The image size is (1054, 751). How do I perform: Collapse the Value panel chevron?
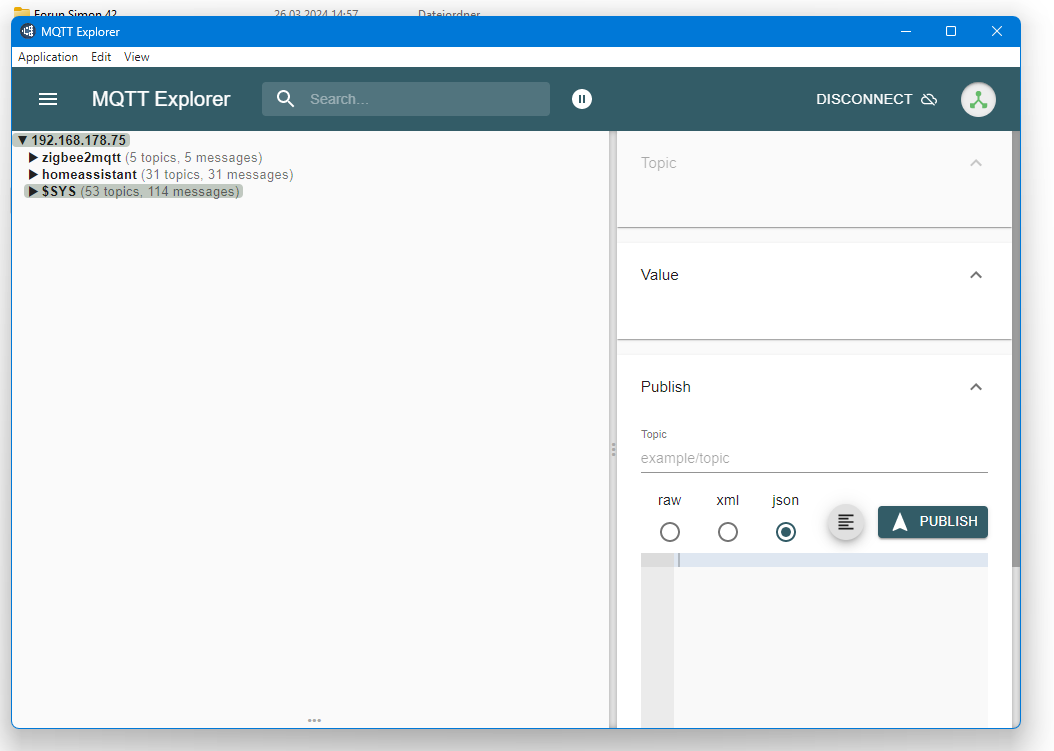976,275
